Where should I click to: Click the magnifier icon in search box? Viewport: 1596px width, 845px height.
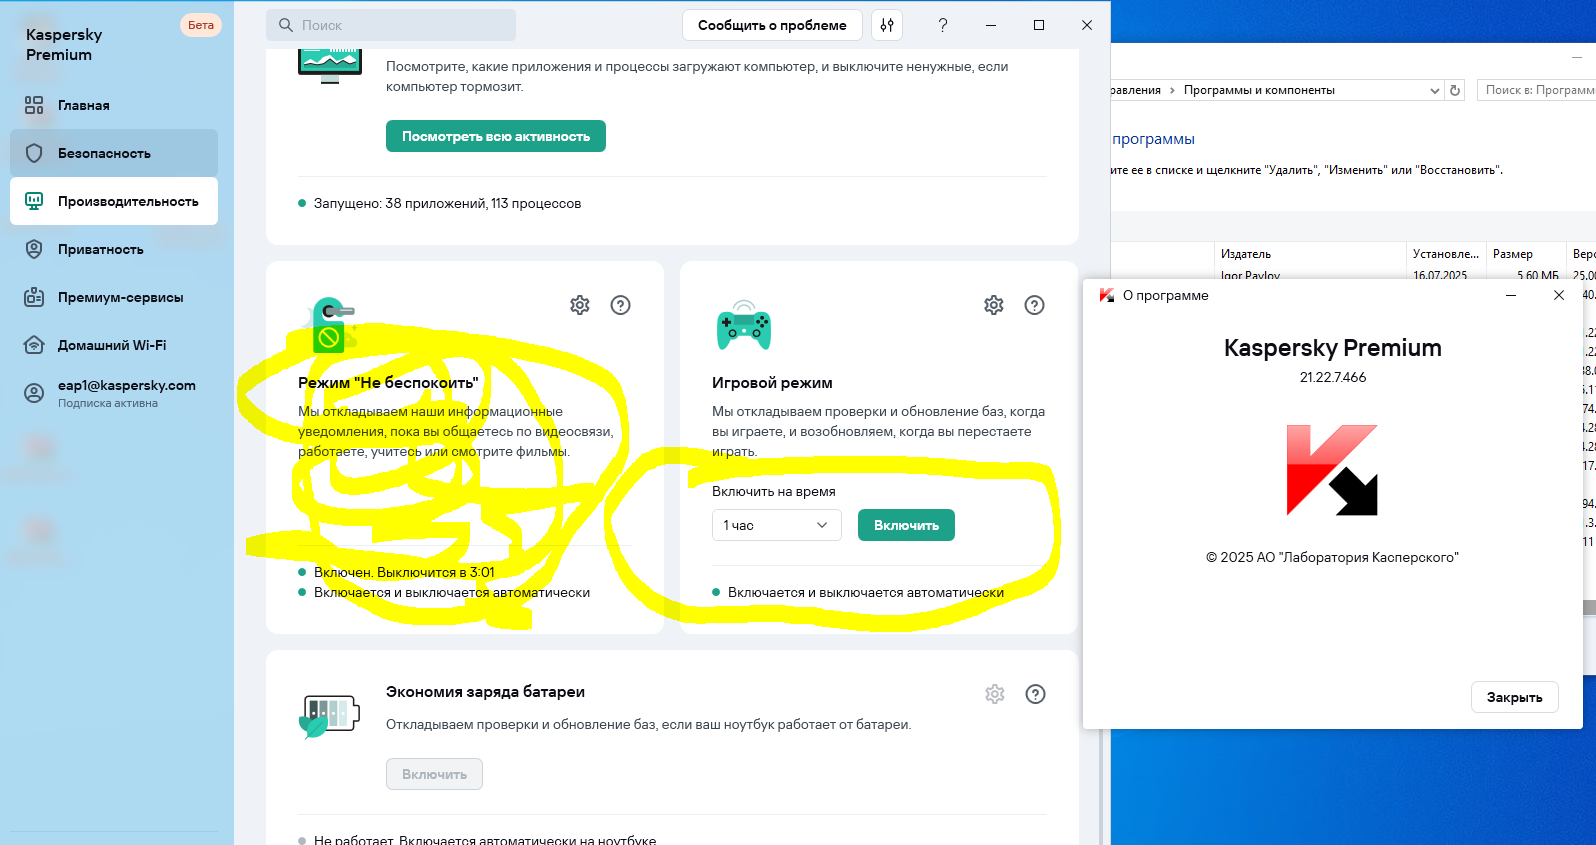point(286,25)
